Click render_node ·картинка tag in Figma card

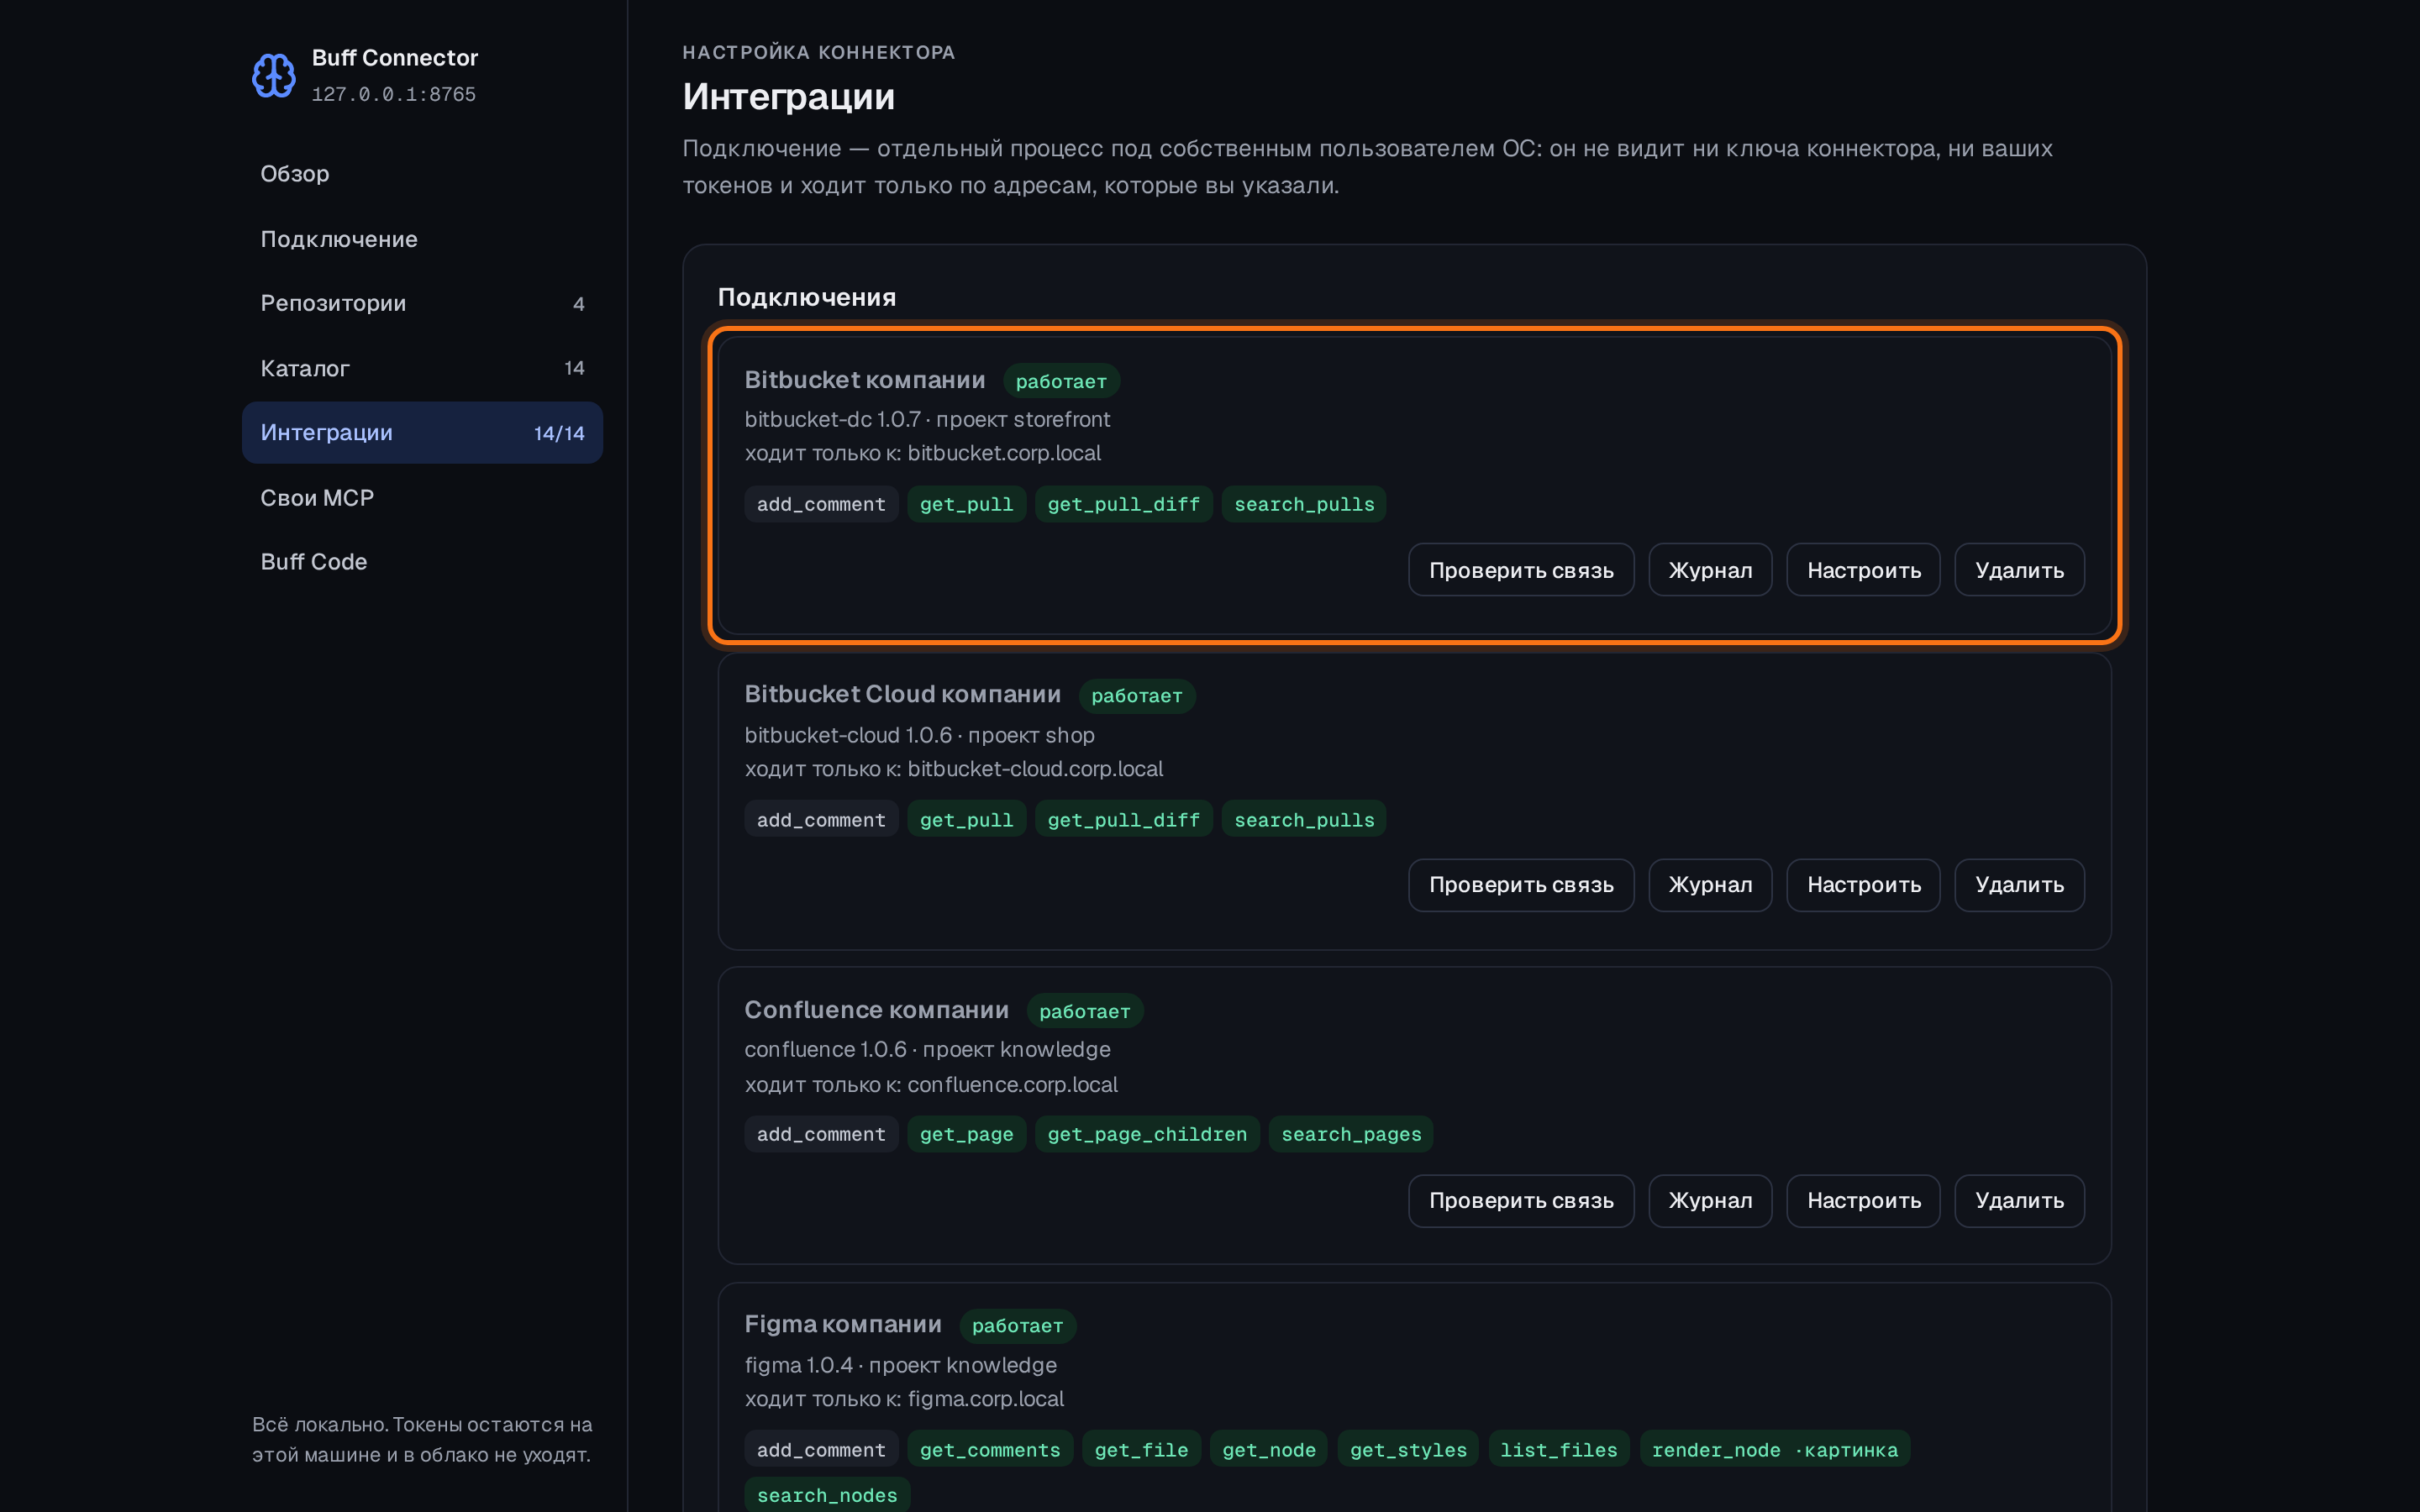[1775, 1450]
